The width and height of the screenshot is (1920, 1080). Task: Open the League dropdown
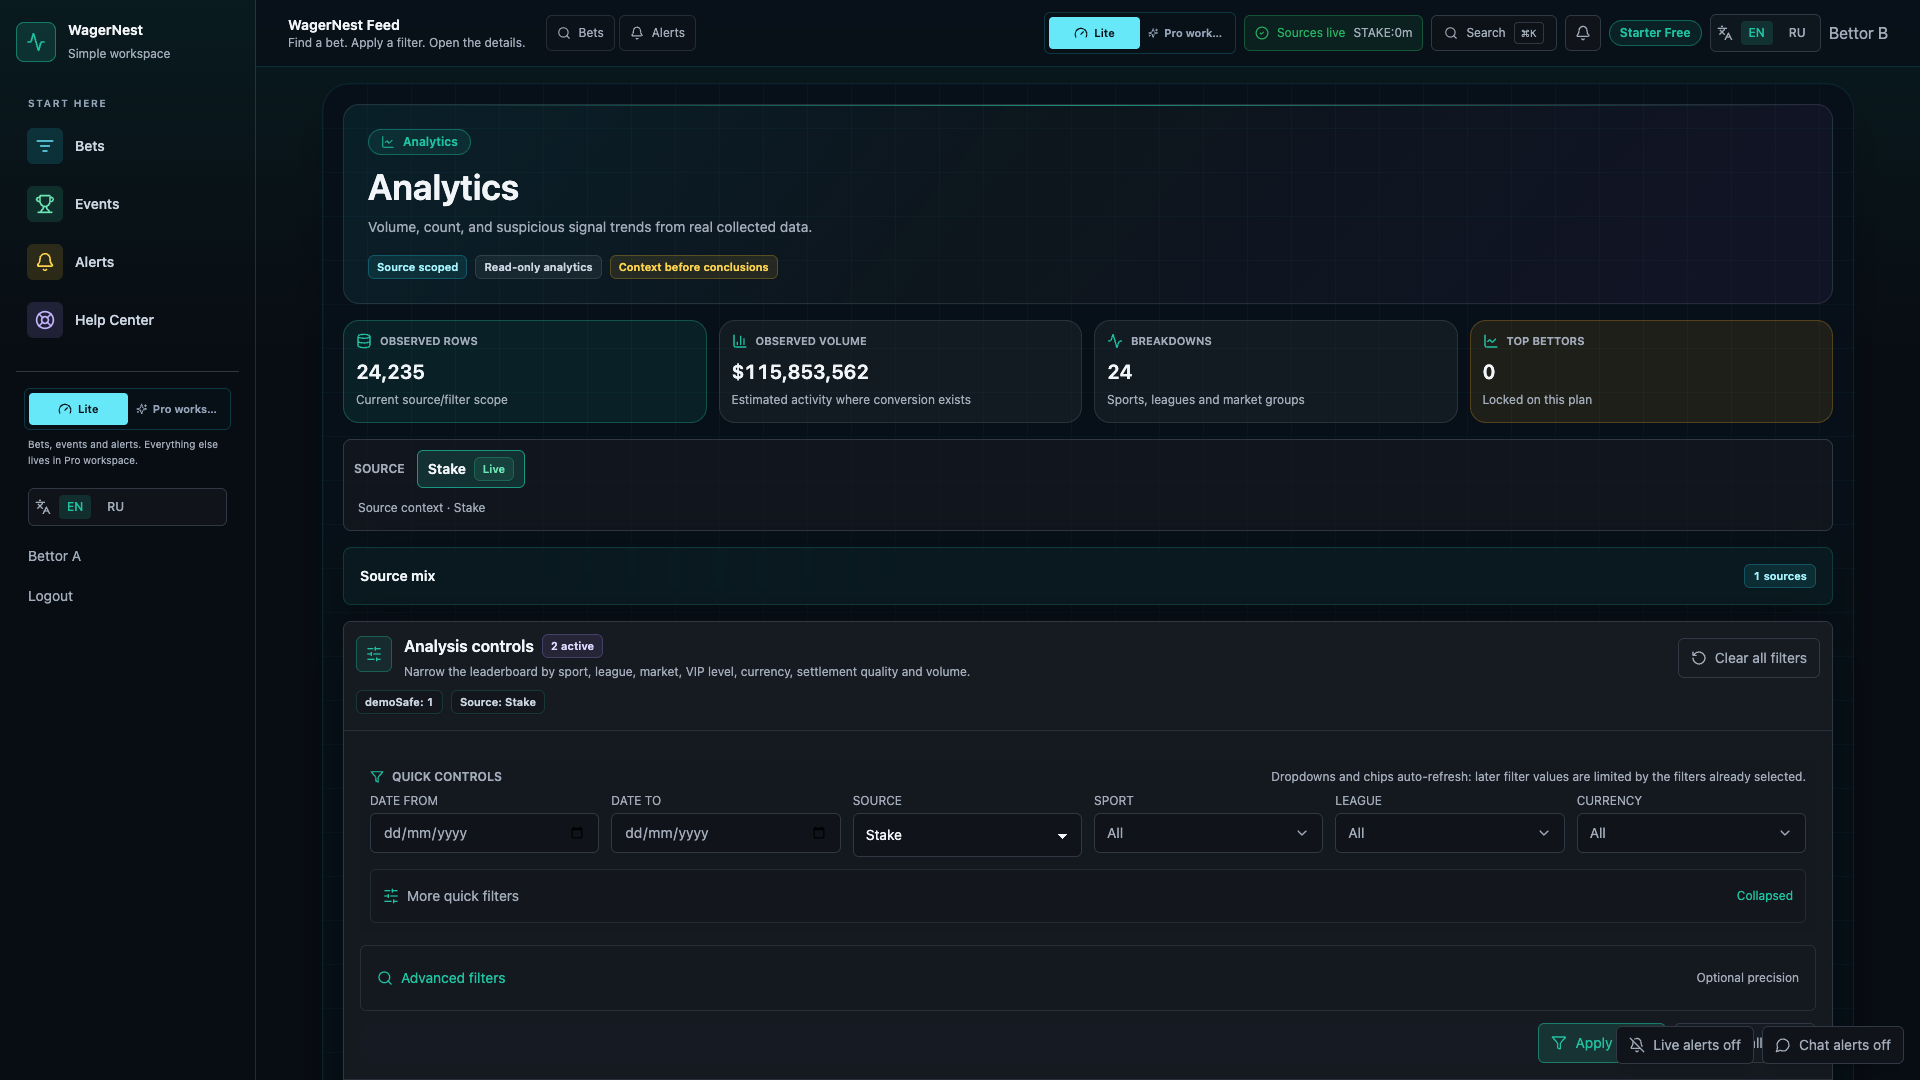tap(1449, 833)
